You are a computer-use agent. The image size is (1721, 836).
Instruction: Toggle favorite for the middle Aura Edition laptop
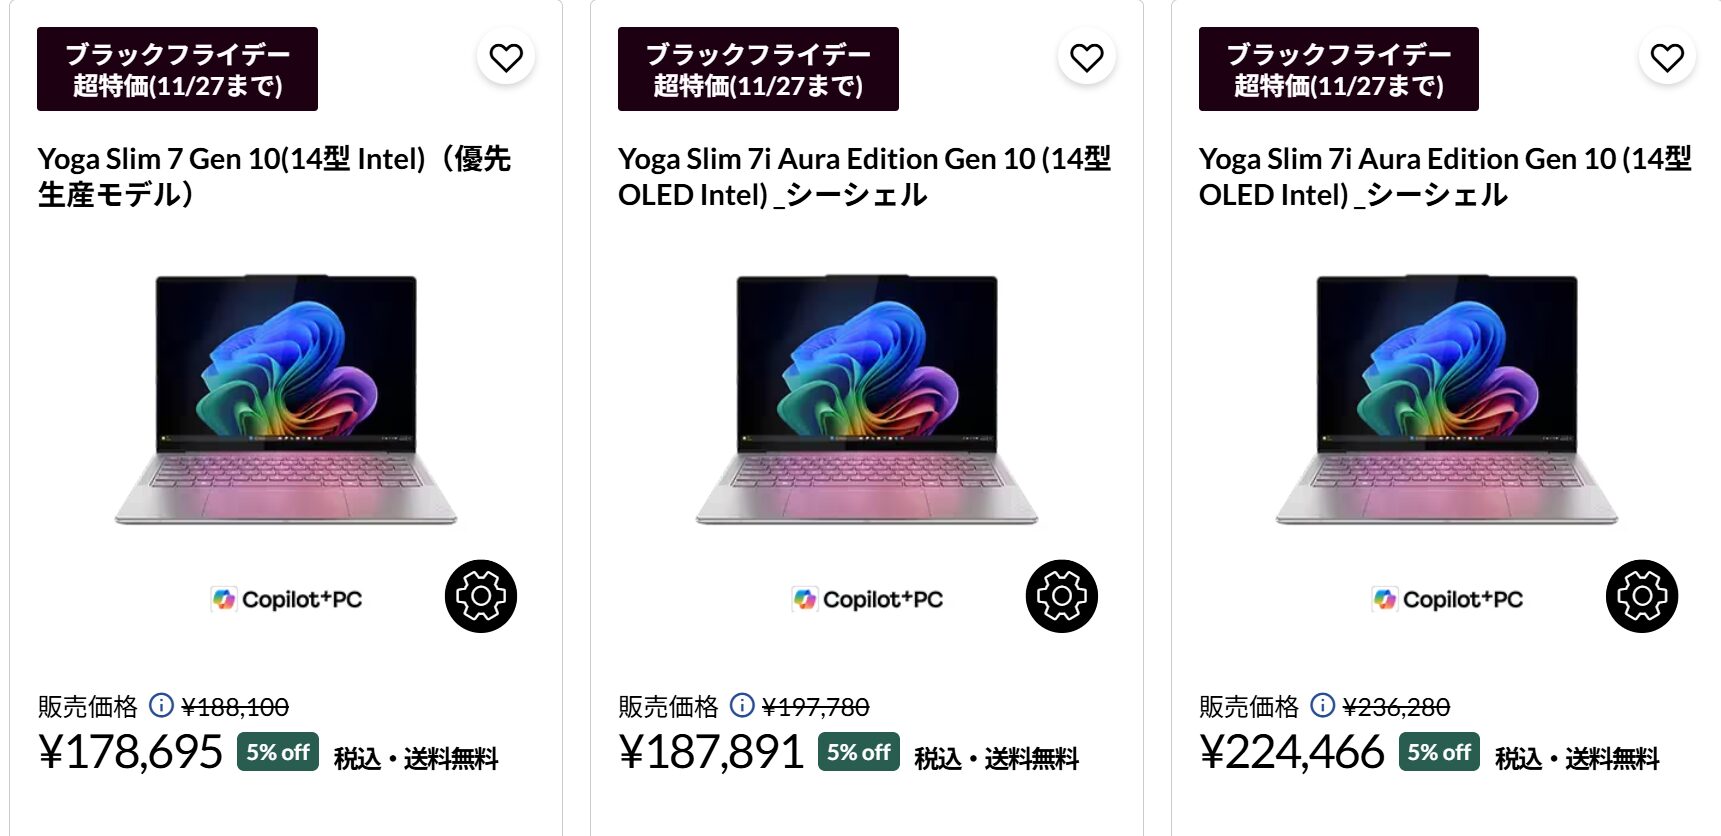1084,58
